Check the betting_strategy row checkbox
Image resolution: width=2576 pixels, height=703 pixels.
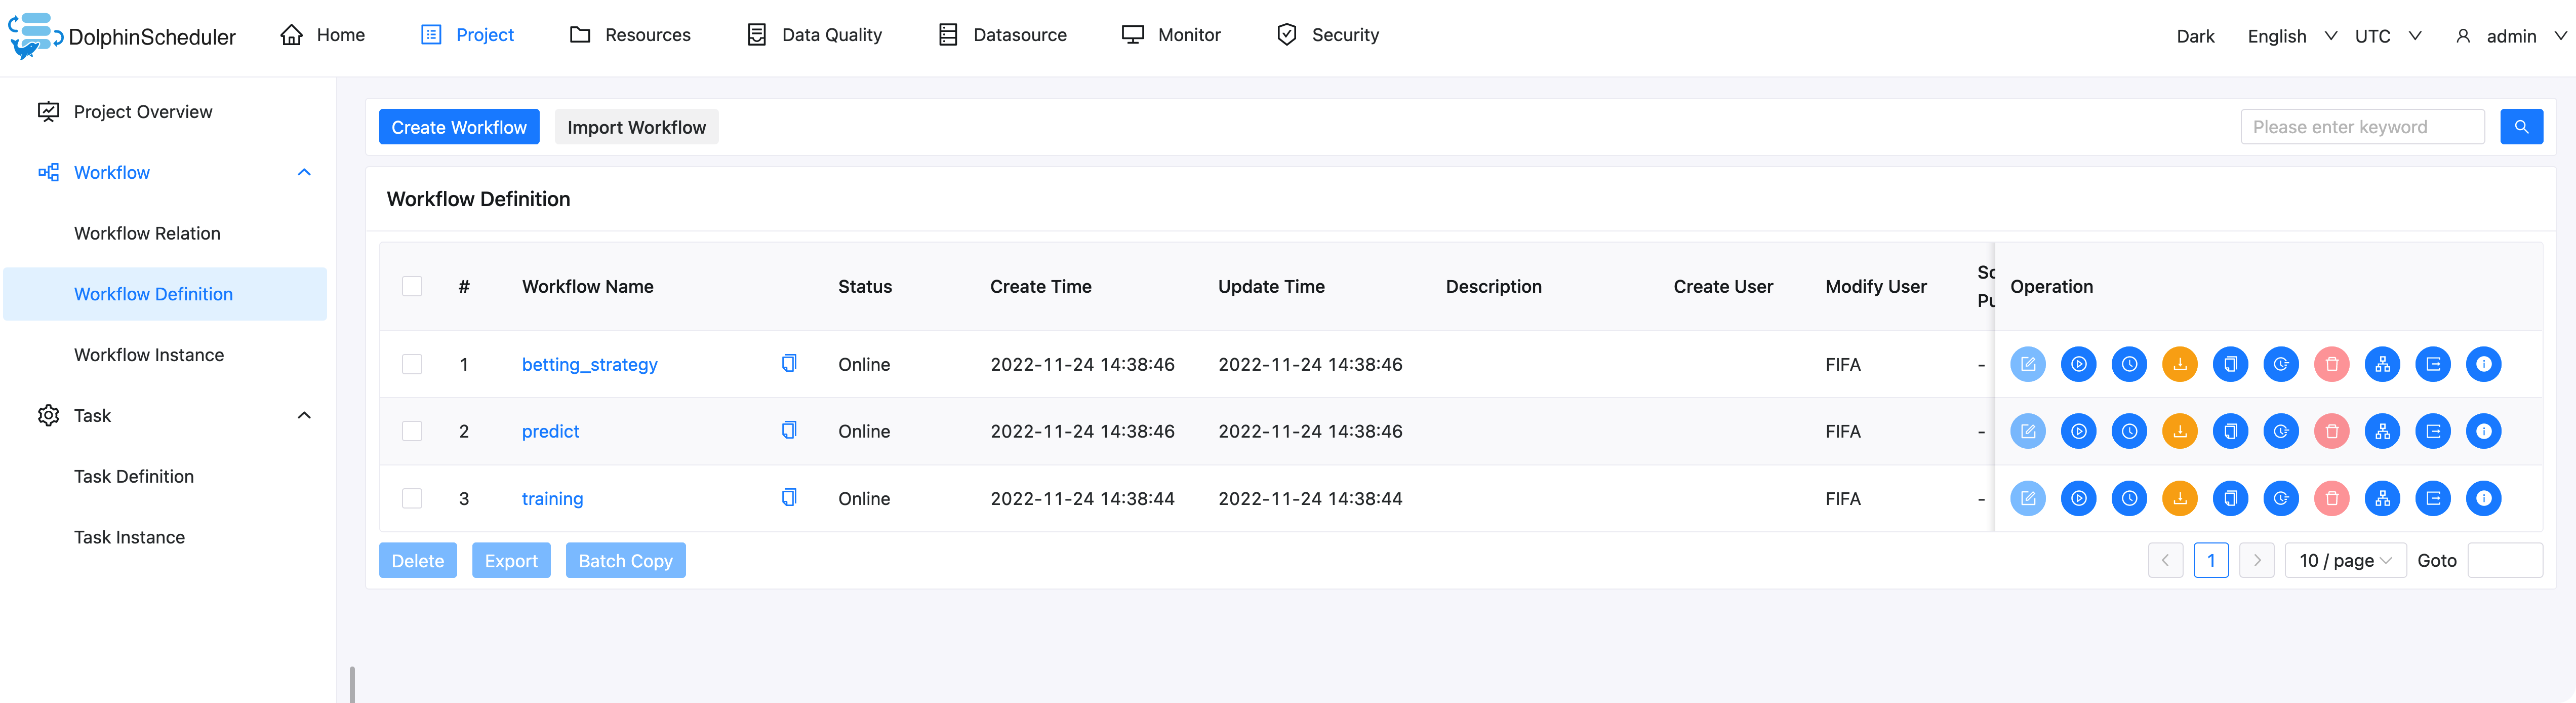[412, 364]
